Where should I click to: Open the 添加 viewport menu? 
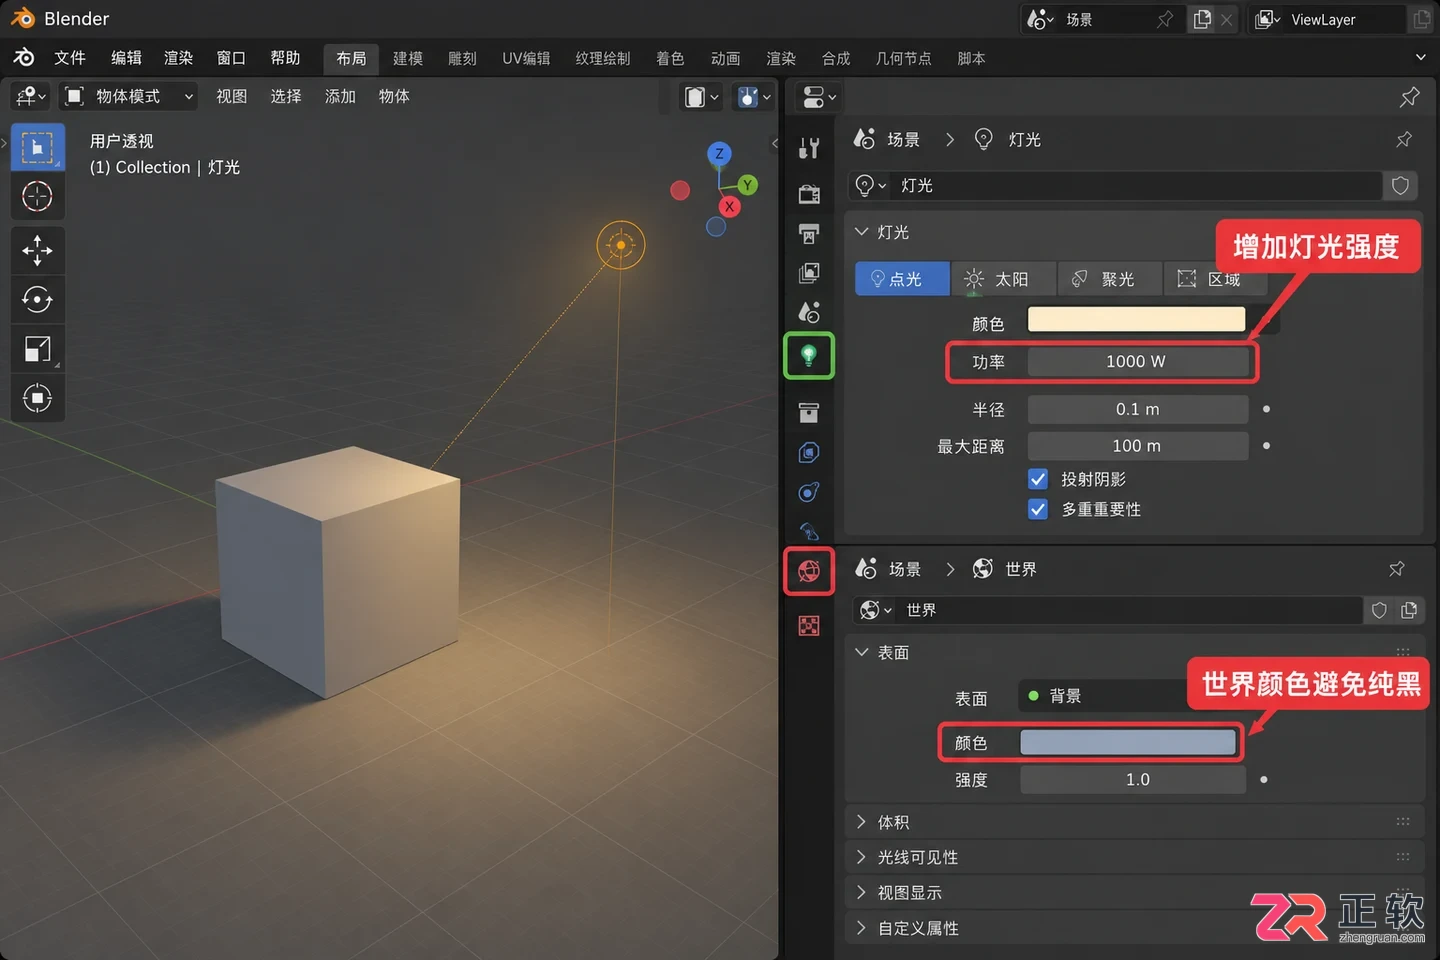[x=340, y=96]
